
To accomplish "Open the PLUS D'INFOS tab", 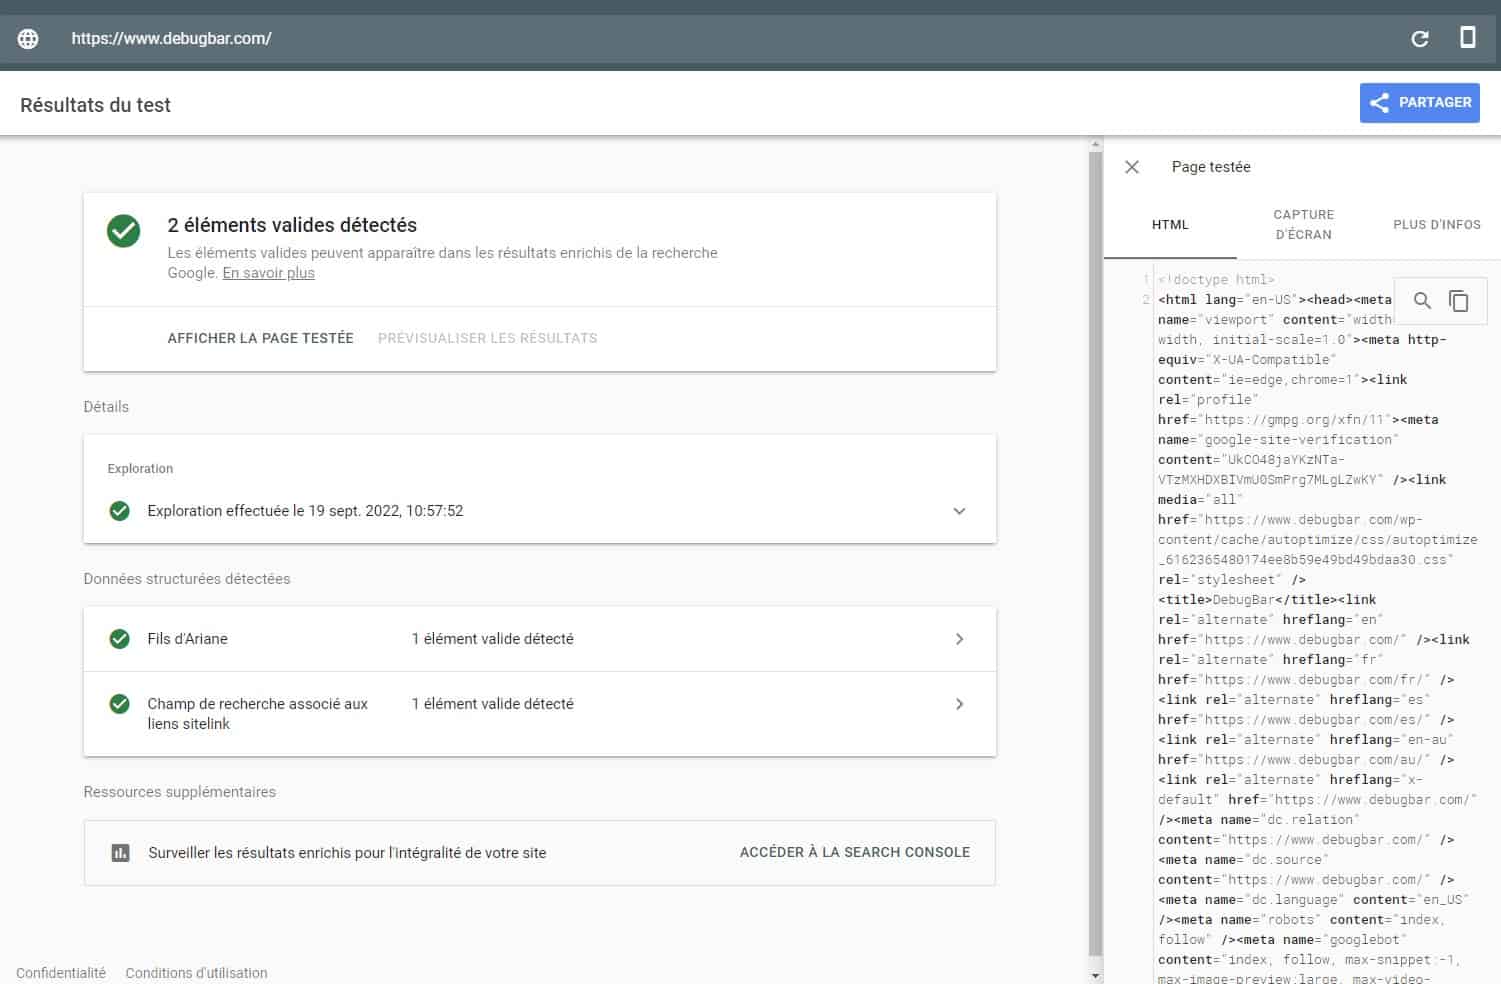I will [1436, 224].
